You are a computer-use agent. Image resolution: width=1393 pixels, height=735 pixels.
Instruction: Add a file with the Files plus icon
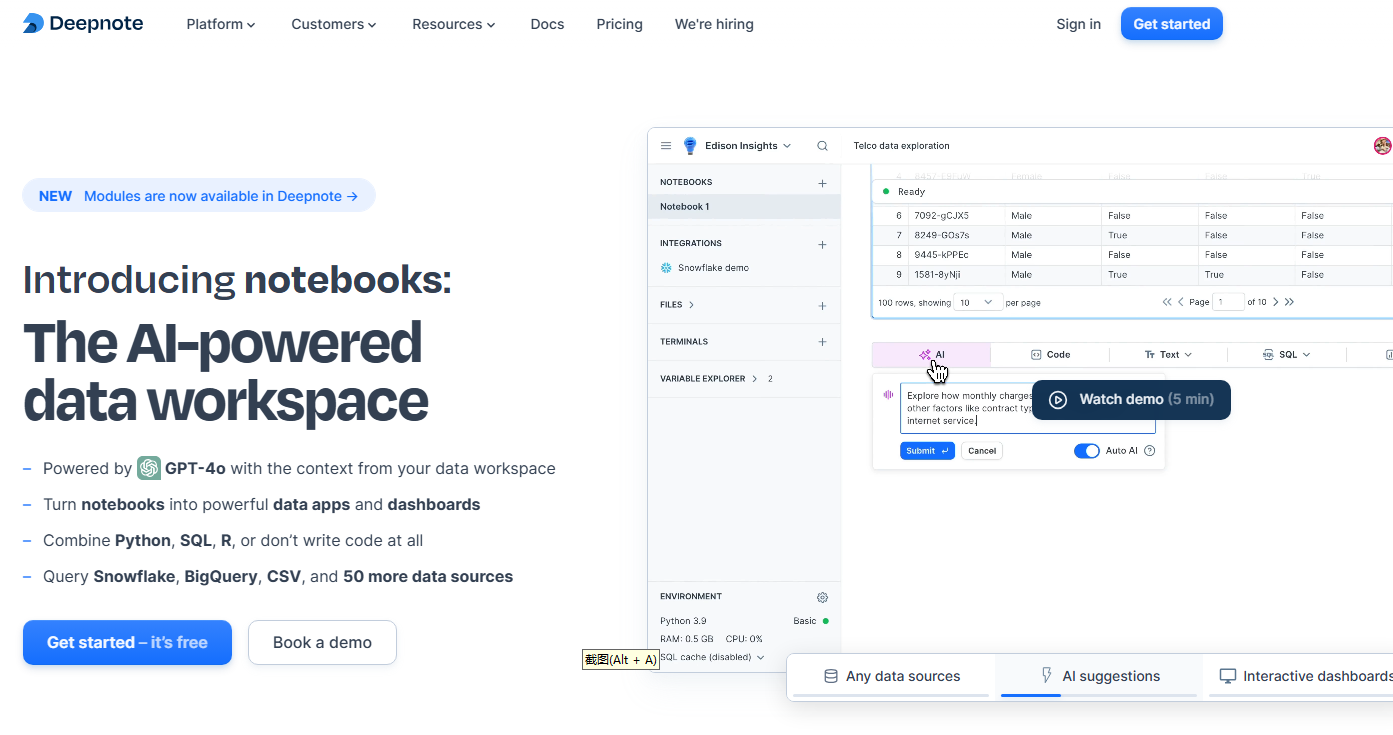coord(822,306)
